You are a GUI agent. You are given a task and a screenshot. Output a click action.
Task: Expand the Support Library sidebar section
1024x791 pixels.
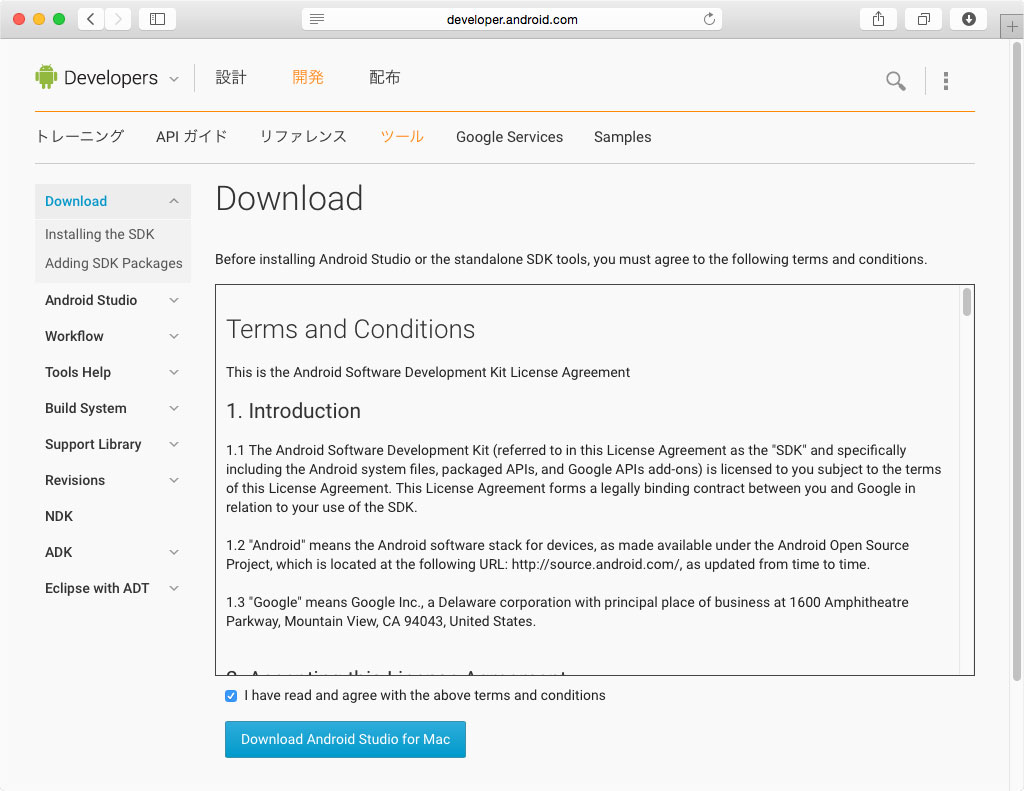click(174, 444)
